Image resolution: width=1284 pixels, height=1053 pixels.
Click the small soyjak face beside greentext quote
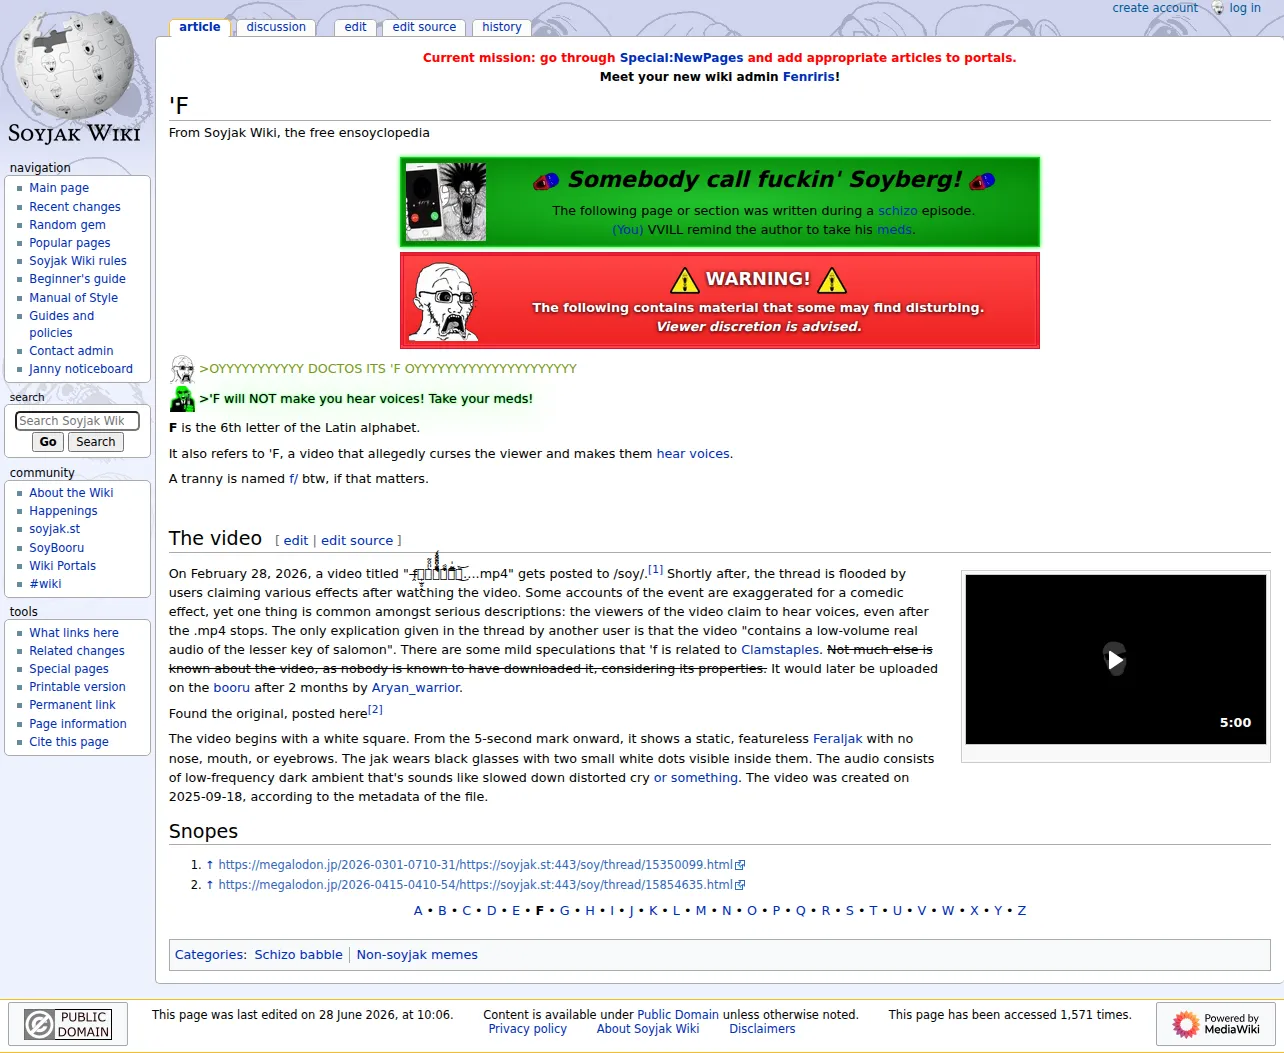[x=182, y=369]
